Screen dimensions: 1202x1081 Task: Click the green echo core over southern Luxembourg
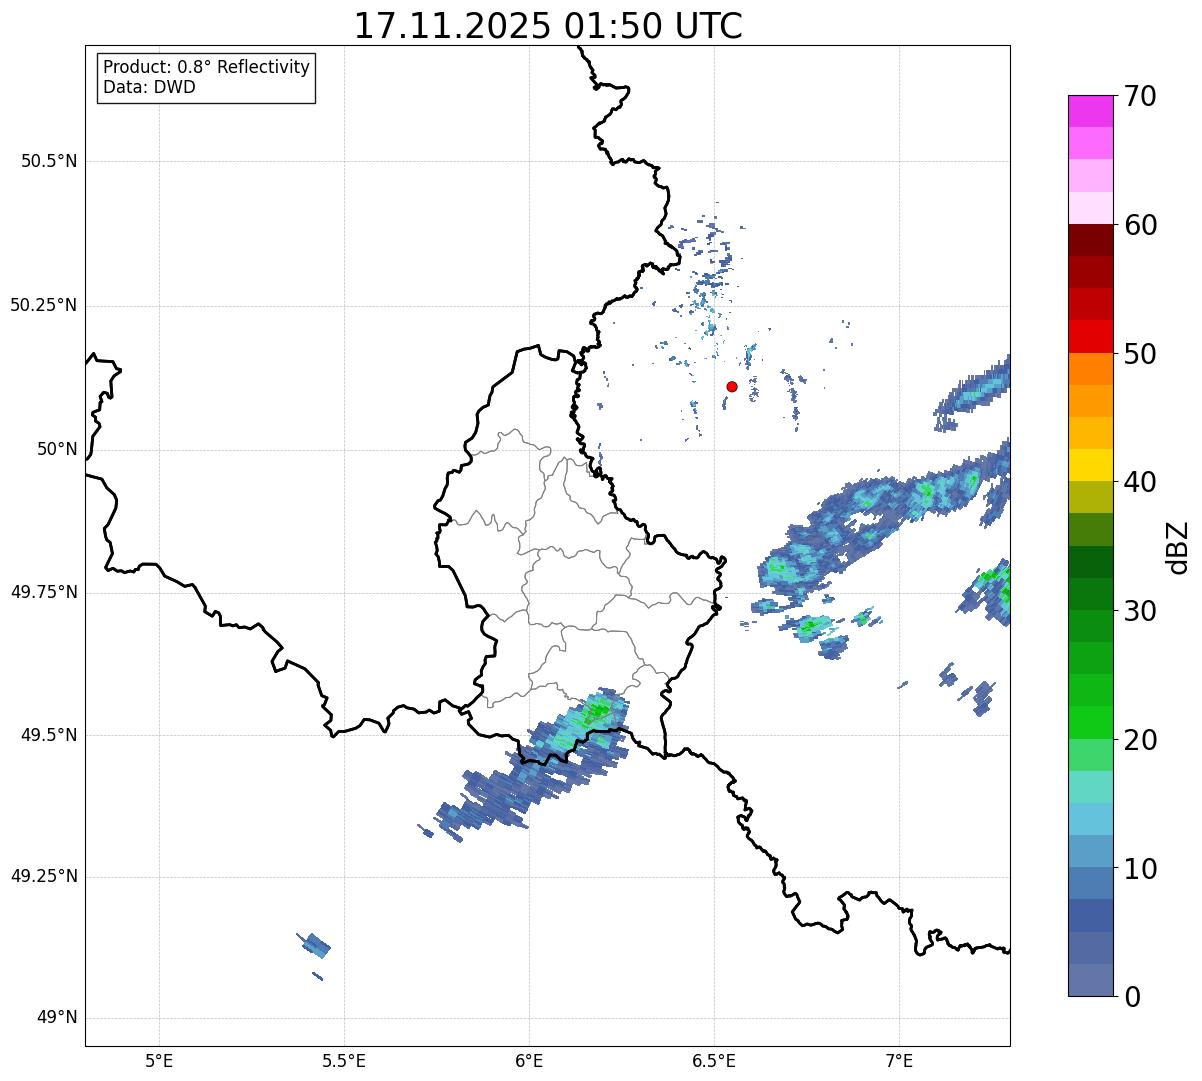[x=596, y=711]
